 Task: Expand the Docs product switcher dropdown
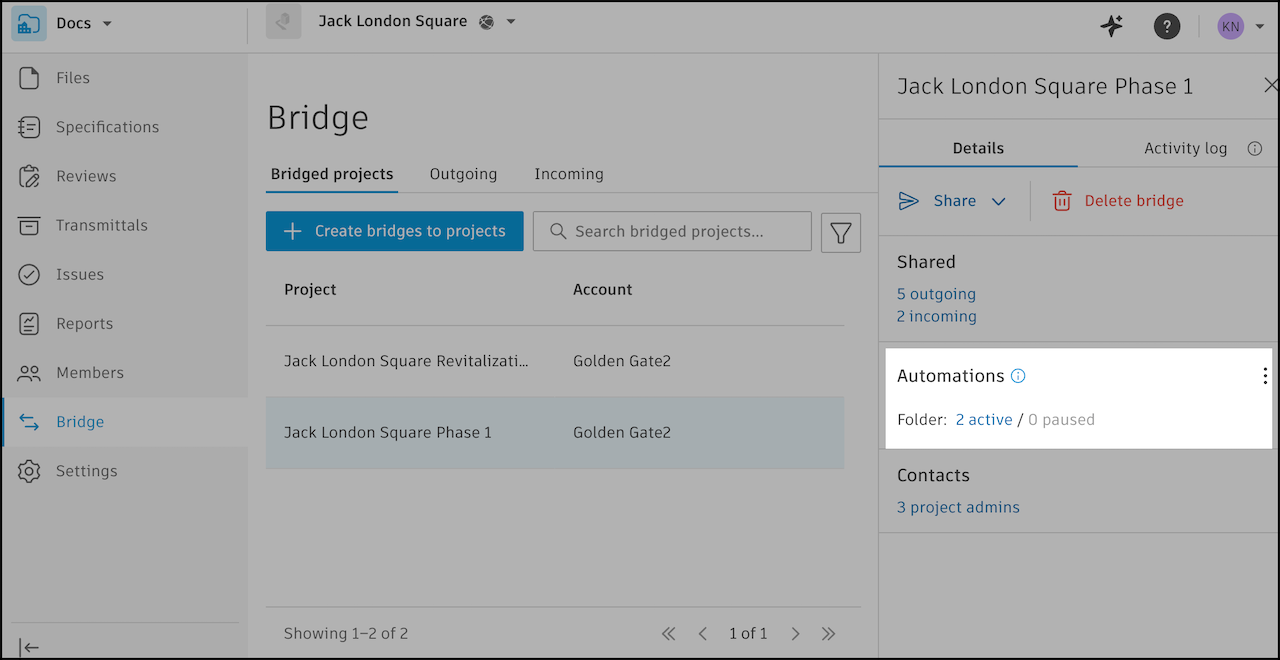[107, 23]
